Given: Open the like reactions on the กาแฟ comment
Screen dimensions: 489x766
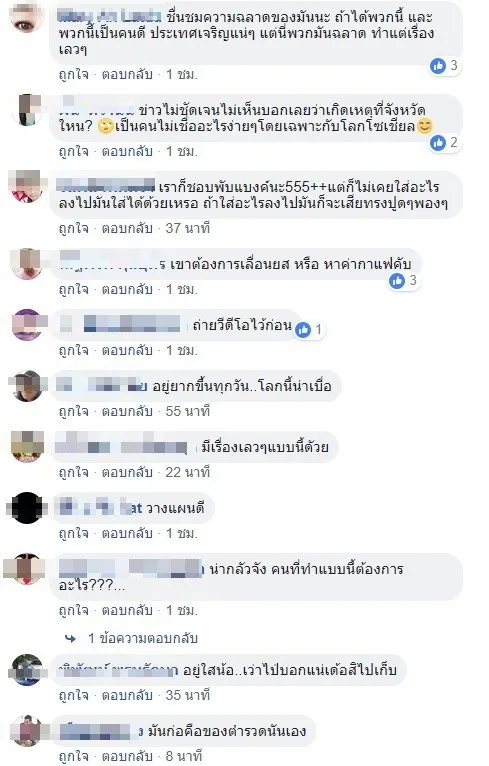Looking at the screenshot, I should tap(397, 281).
